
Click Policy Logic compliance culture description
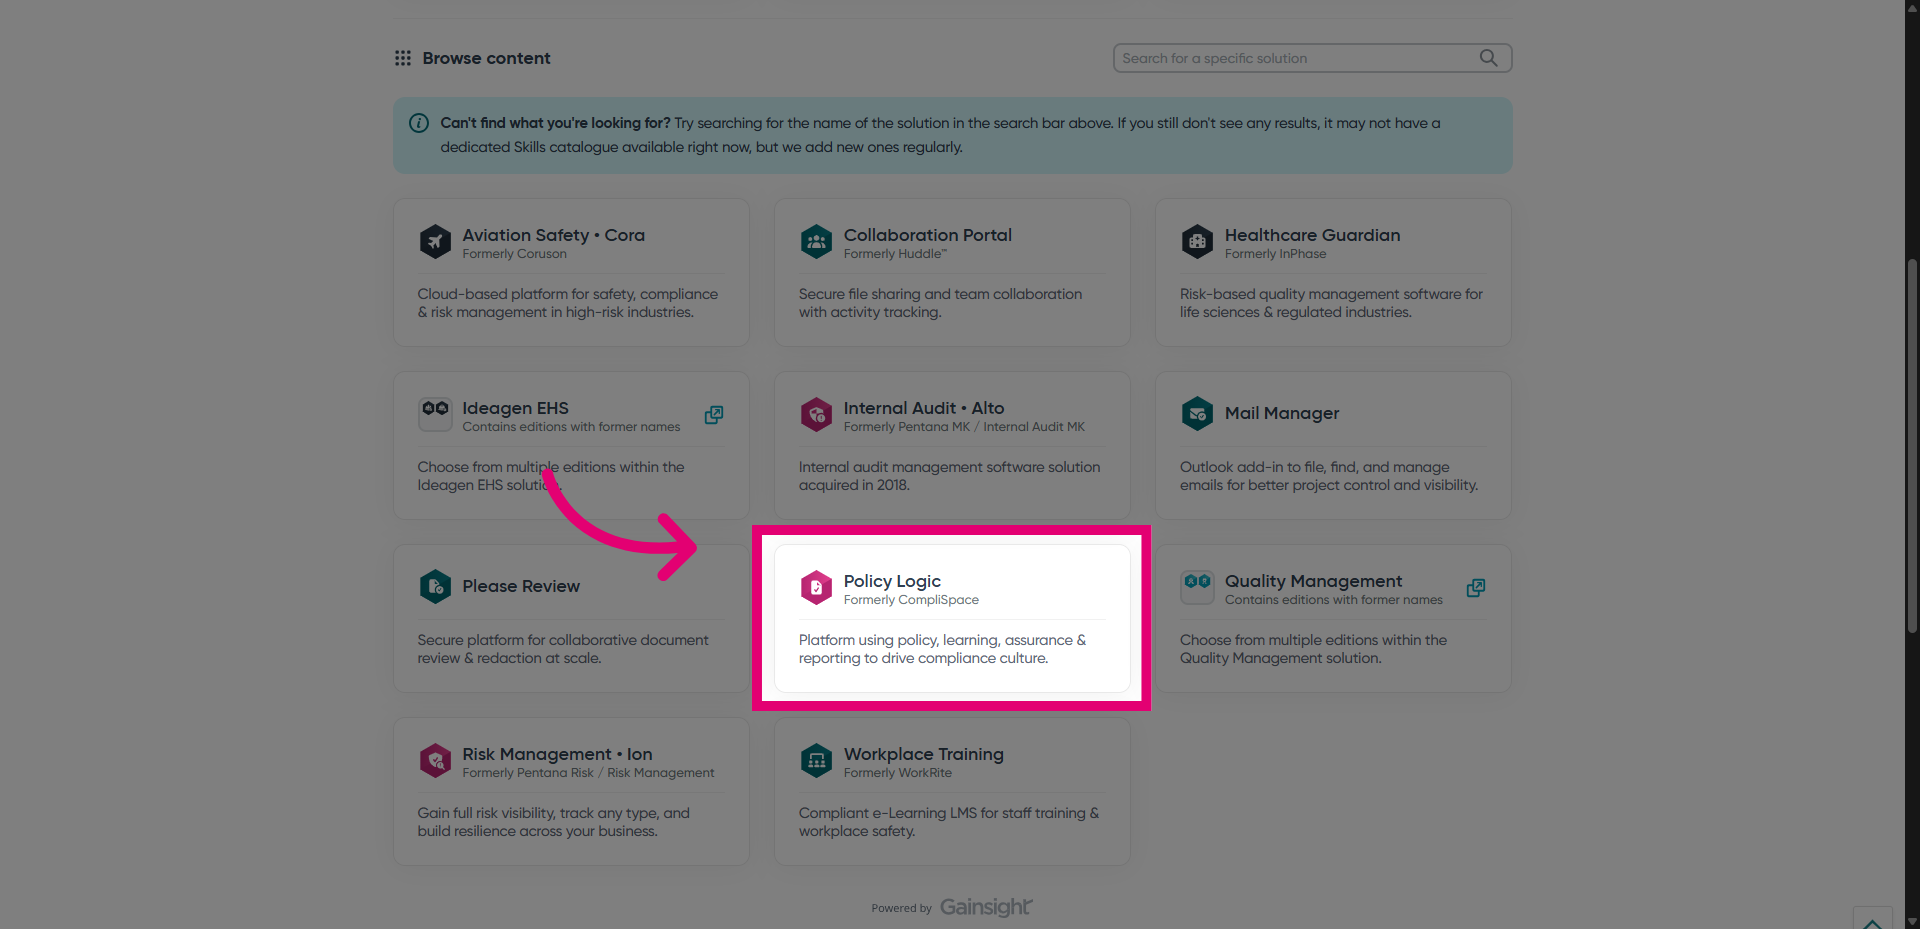pyautogui.click(x=942, y=649)
